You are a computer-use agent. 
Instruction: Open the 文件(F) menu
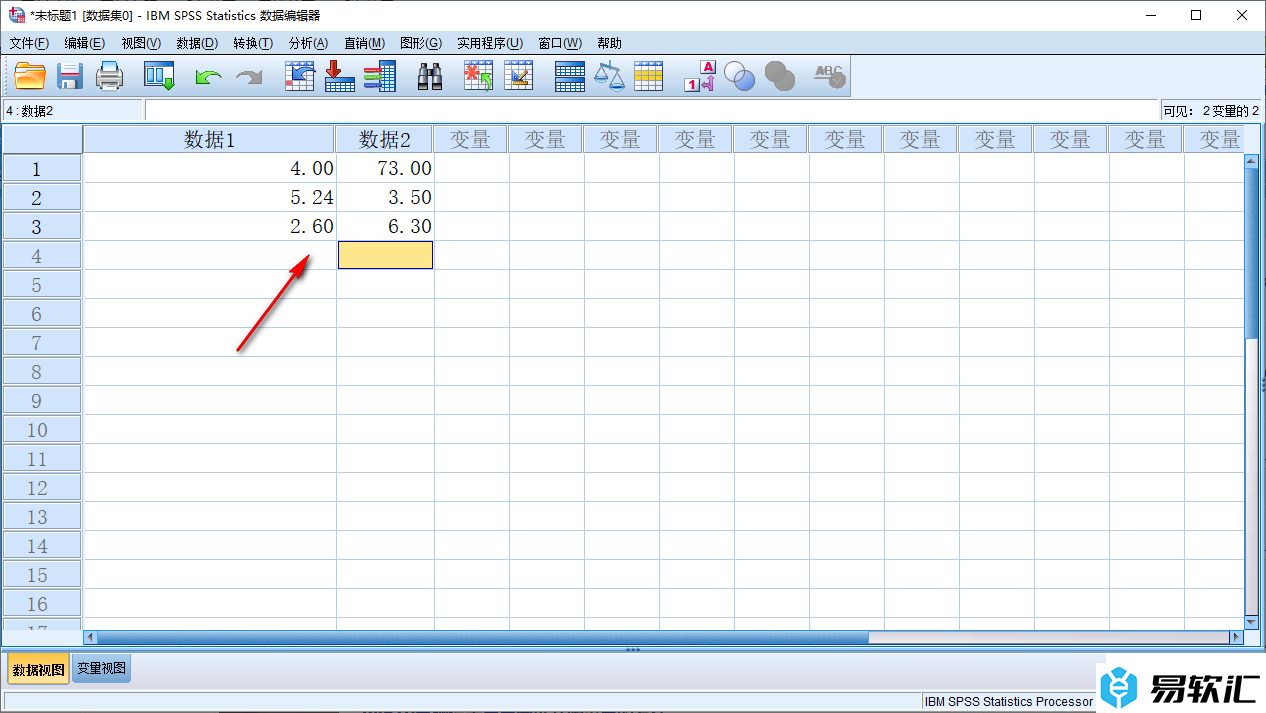pos(29,43)
